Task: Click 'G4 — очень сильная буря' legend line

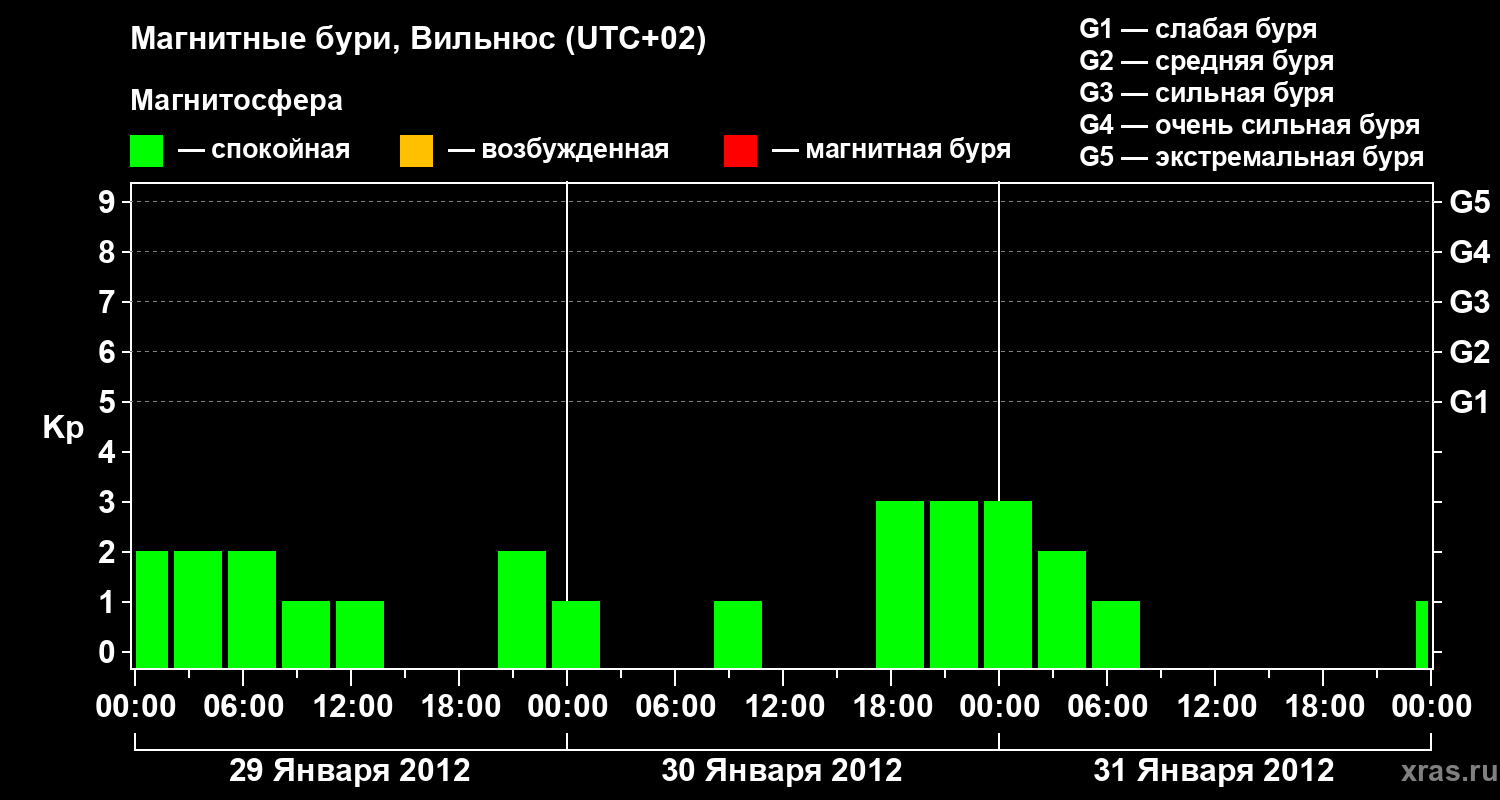Action: (1250, 125)
